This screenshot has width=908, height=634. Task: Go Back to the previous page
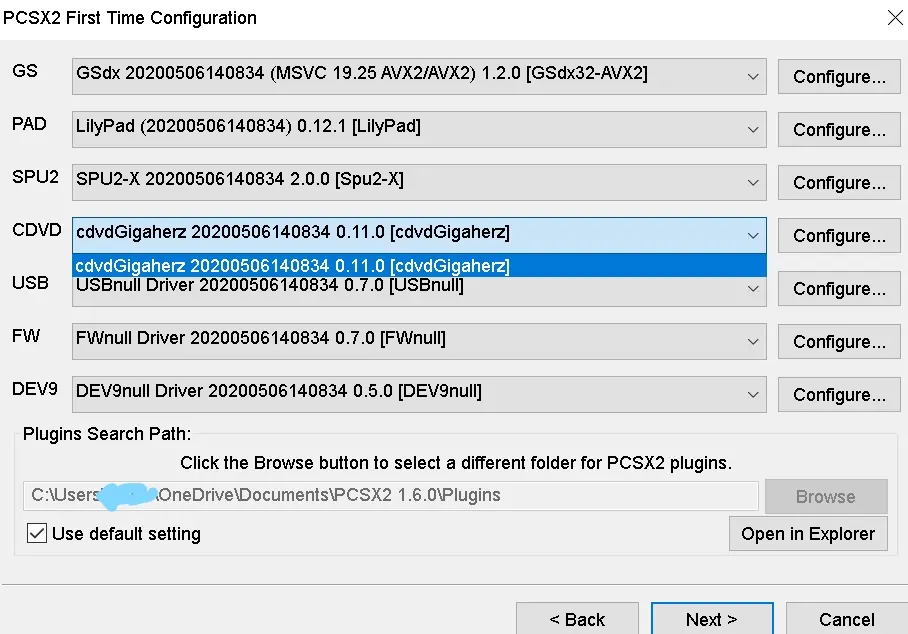tap(577, 619)
